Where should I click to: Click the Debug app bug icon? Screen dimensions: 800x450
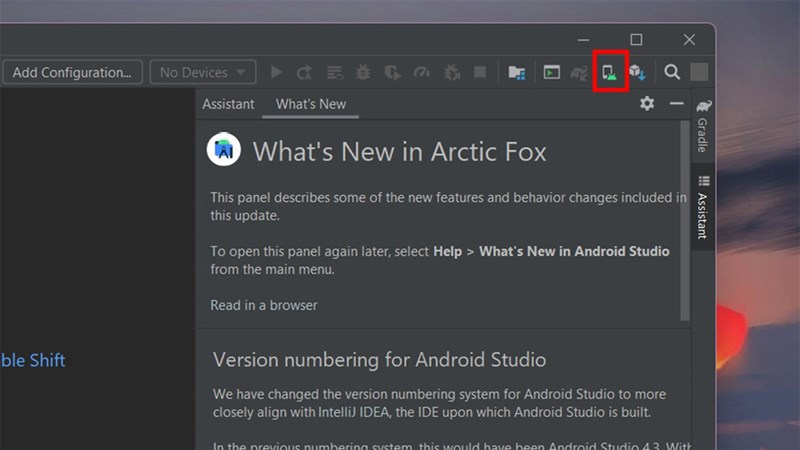point(363,72)
